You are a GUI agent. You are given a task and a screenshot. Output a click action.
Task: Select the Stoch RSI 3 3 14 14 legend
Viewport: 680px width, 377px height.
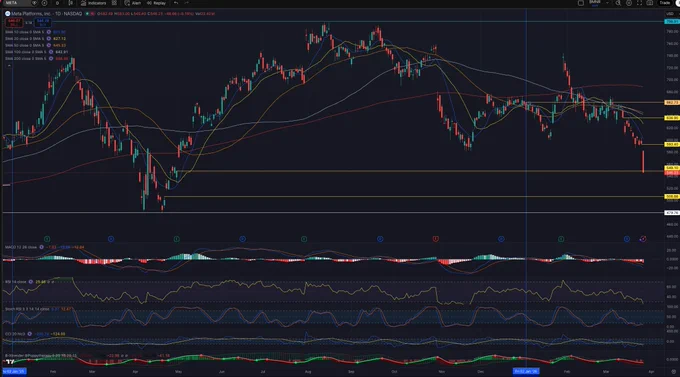pos(27,309)
